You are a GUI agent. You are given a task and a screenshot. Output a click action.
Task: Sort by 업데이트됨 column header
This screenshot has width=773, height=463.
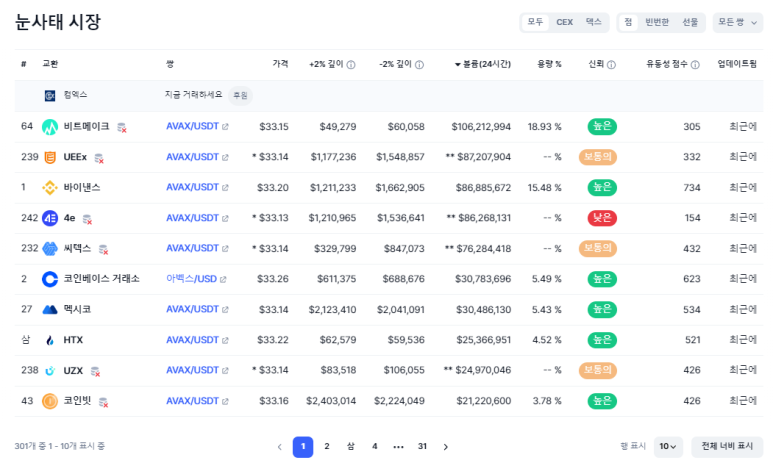737,64
